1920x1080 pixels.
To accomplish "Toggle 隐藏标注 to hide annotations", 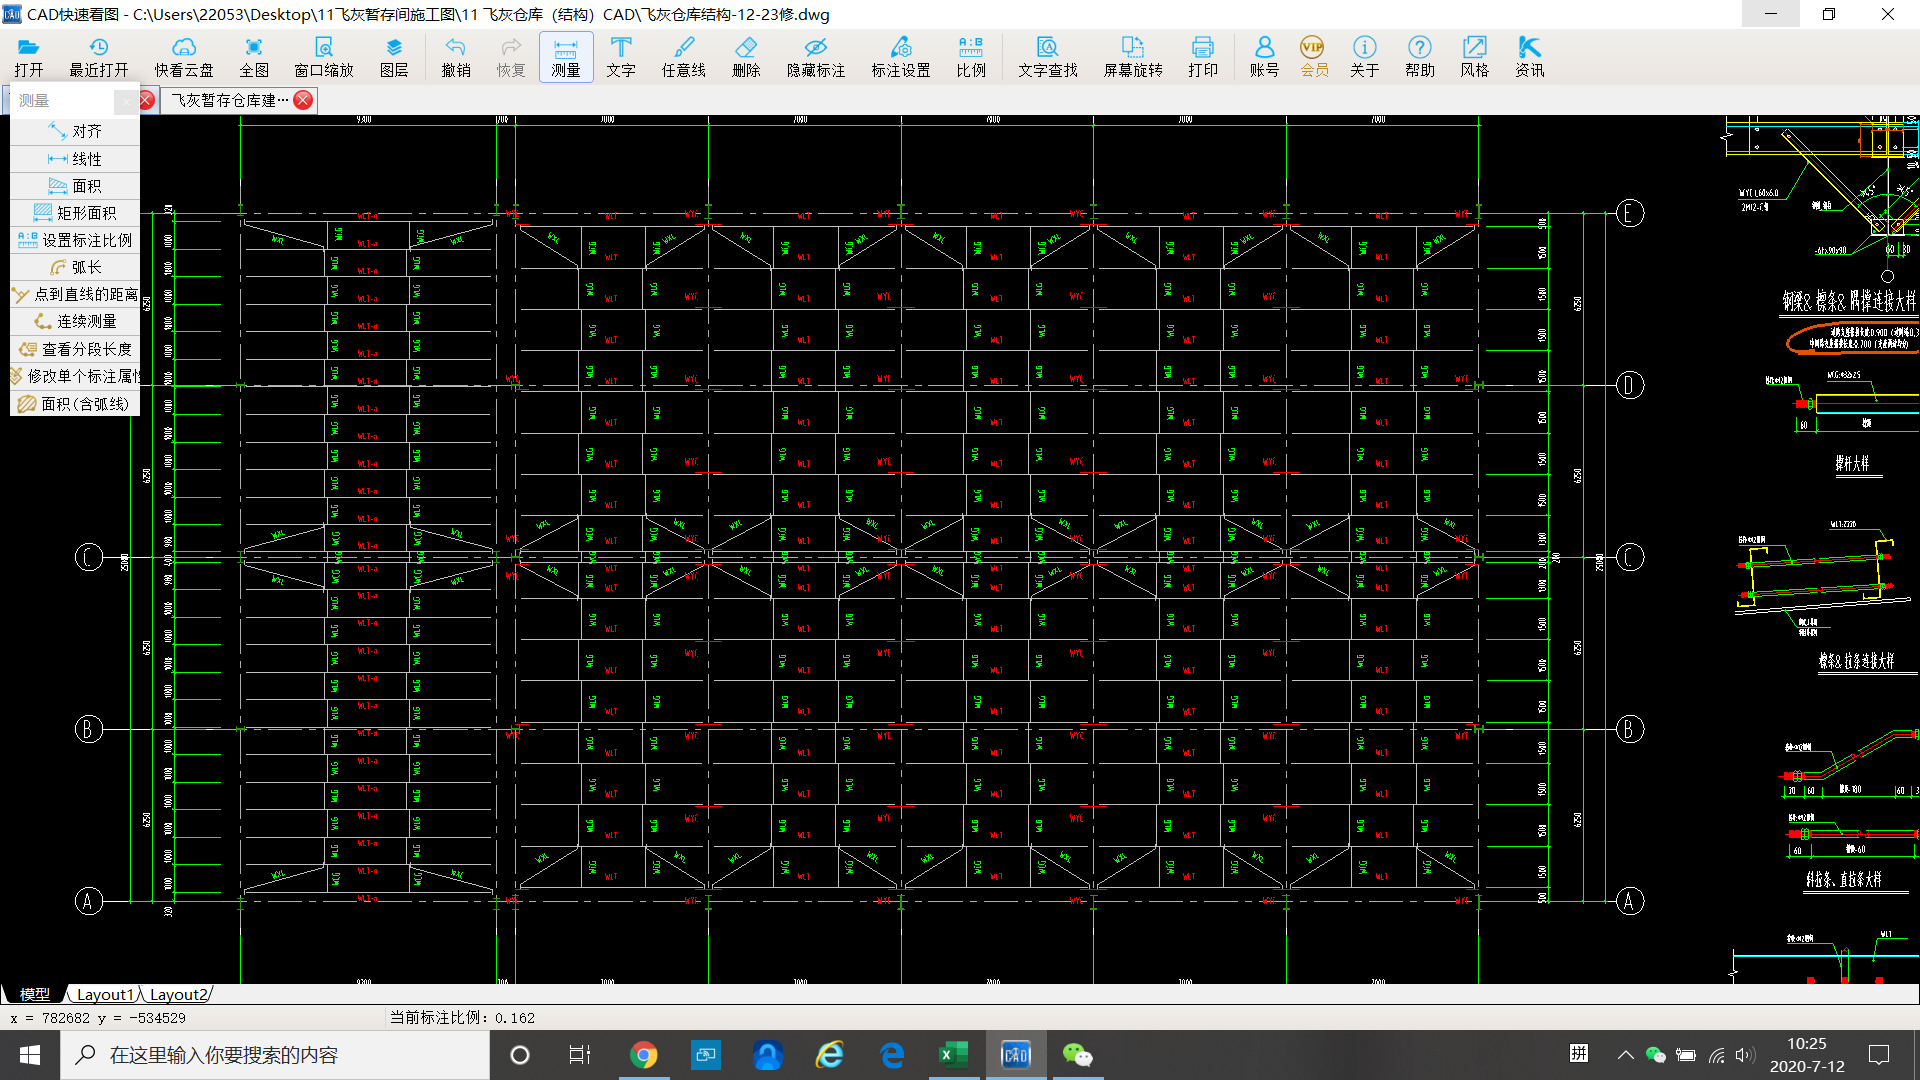I will [816, 57].
